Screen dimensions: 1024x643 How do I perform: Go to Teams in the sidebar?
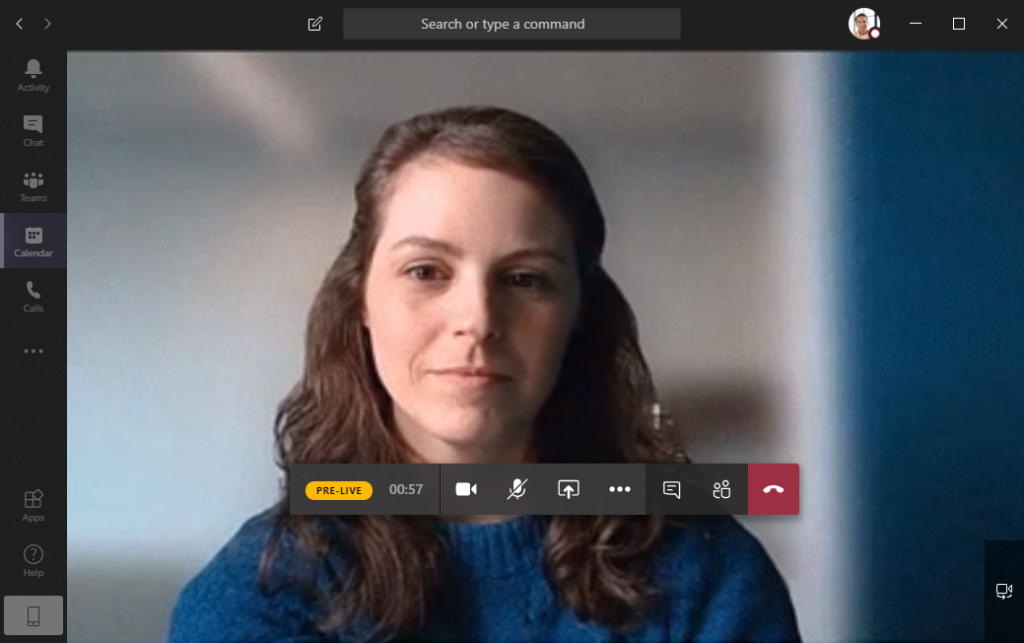click(x=33, y=186)
